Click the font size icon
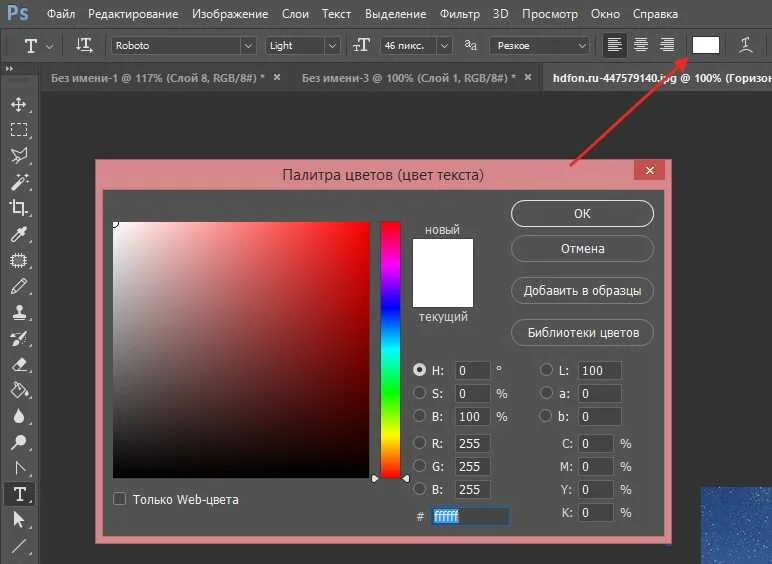 361,45
